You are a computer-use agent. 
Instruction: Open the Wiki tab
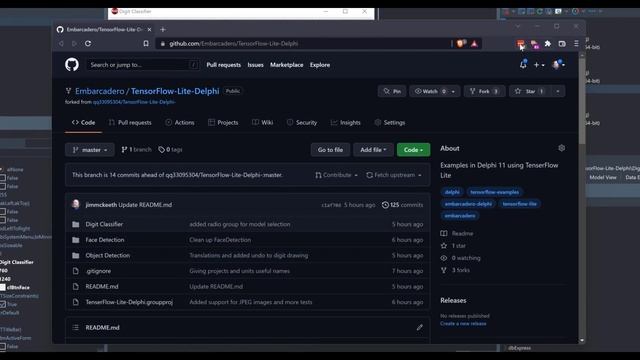[262, 122]
